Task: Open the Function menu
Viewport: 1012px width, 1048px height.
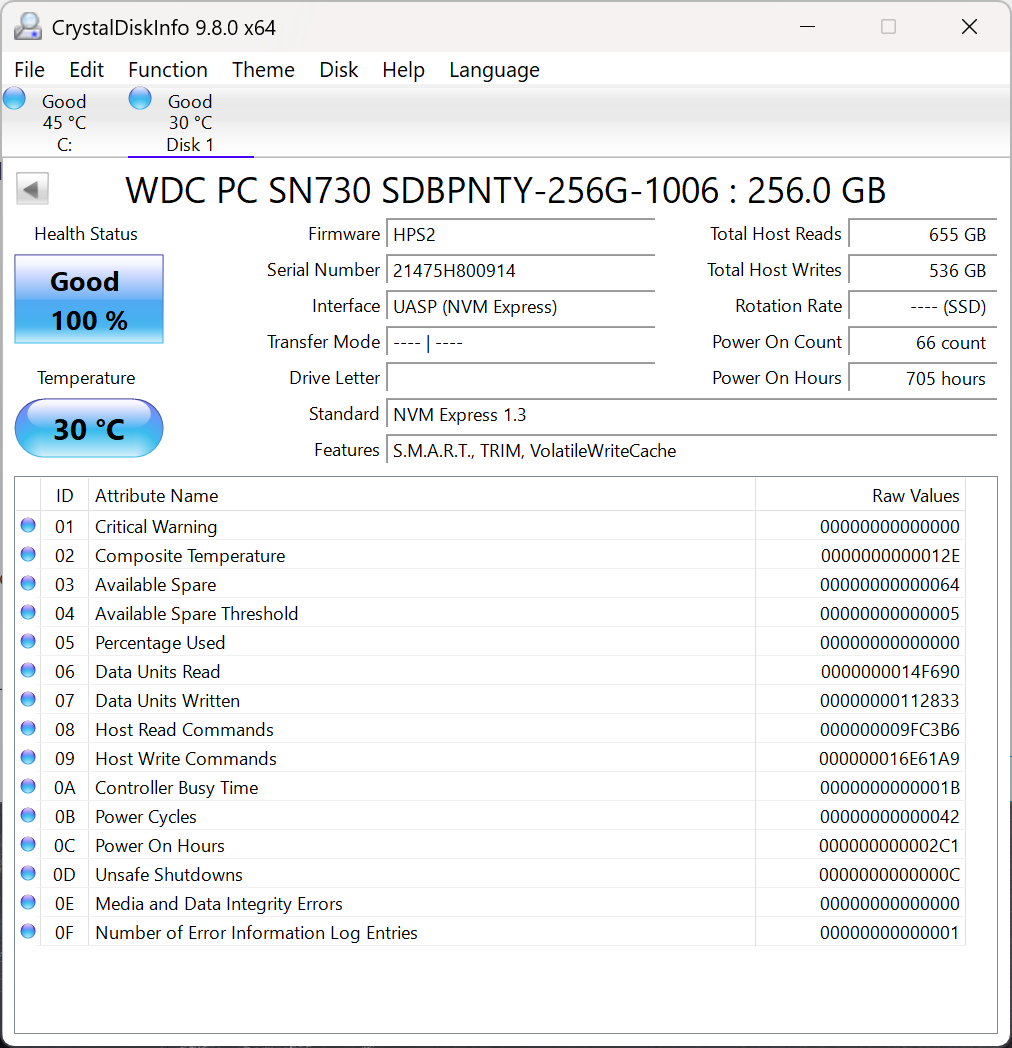Action: (x=168, y=70)
